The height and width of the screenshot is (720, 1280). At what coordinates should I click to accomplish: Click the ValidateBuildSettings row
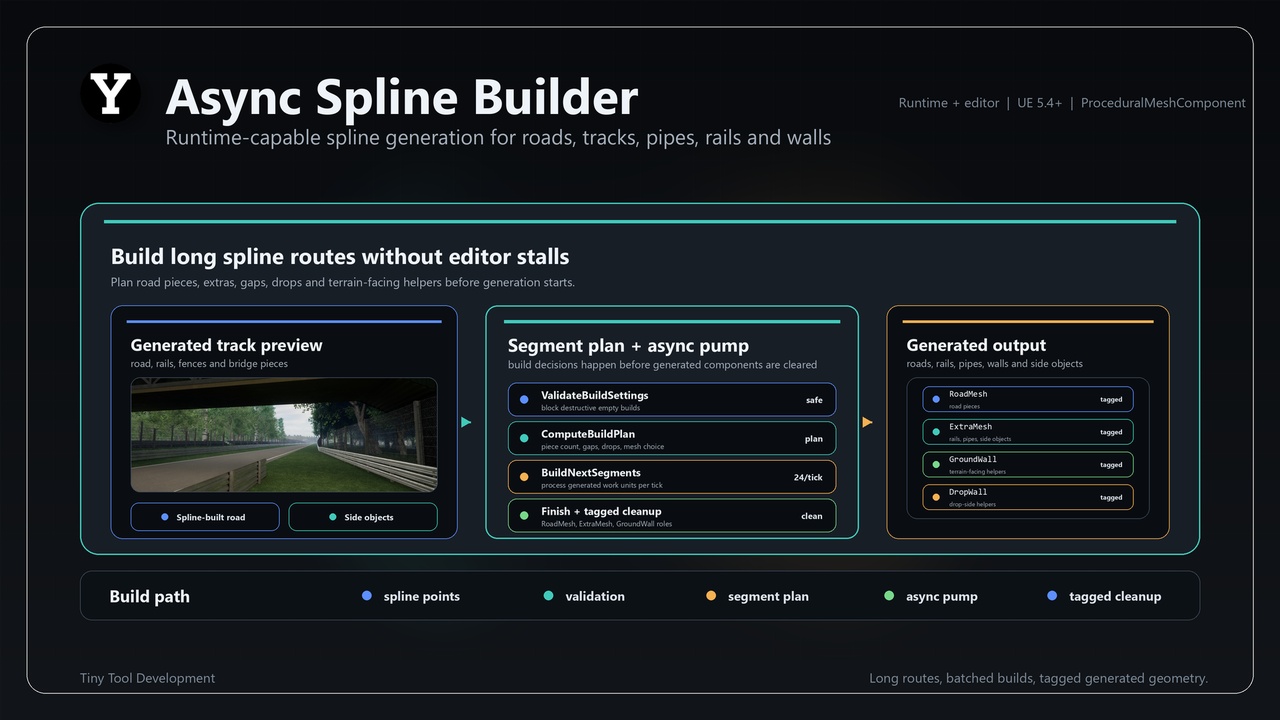coord(672,400)
